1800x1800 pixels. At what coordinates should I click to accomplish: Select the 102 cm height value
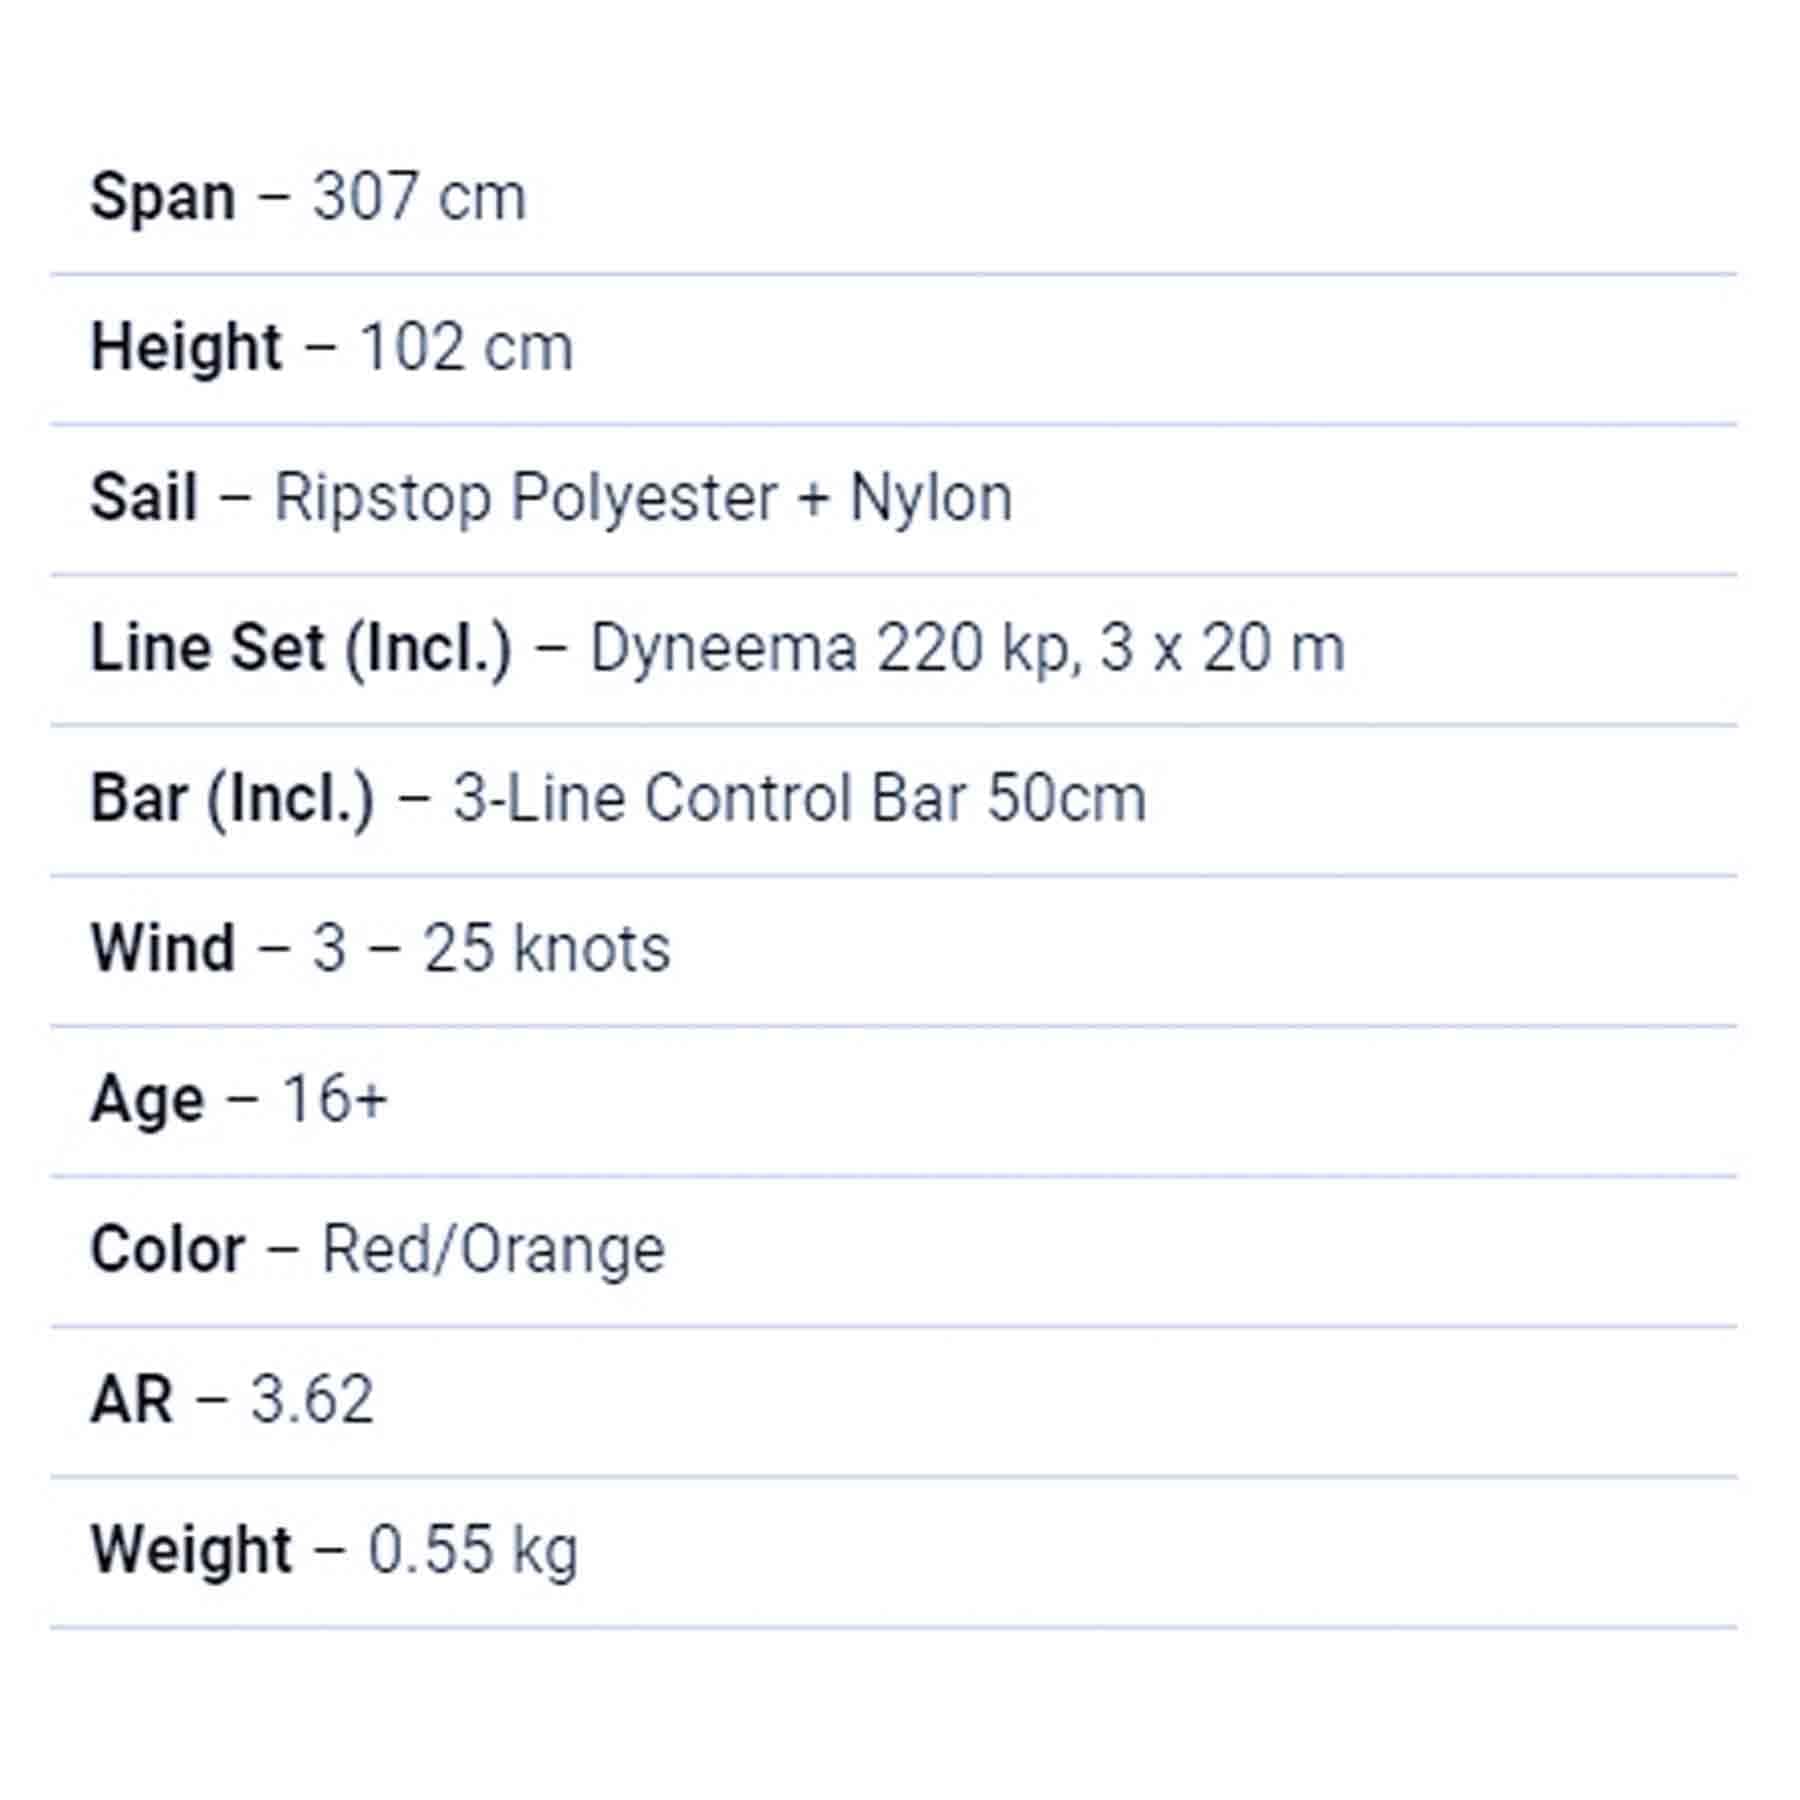tap(466, 347)
